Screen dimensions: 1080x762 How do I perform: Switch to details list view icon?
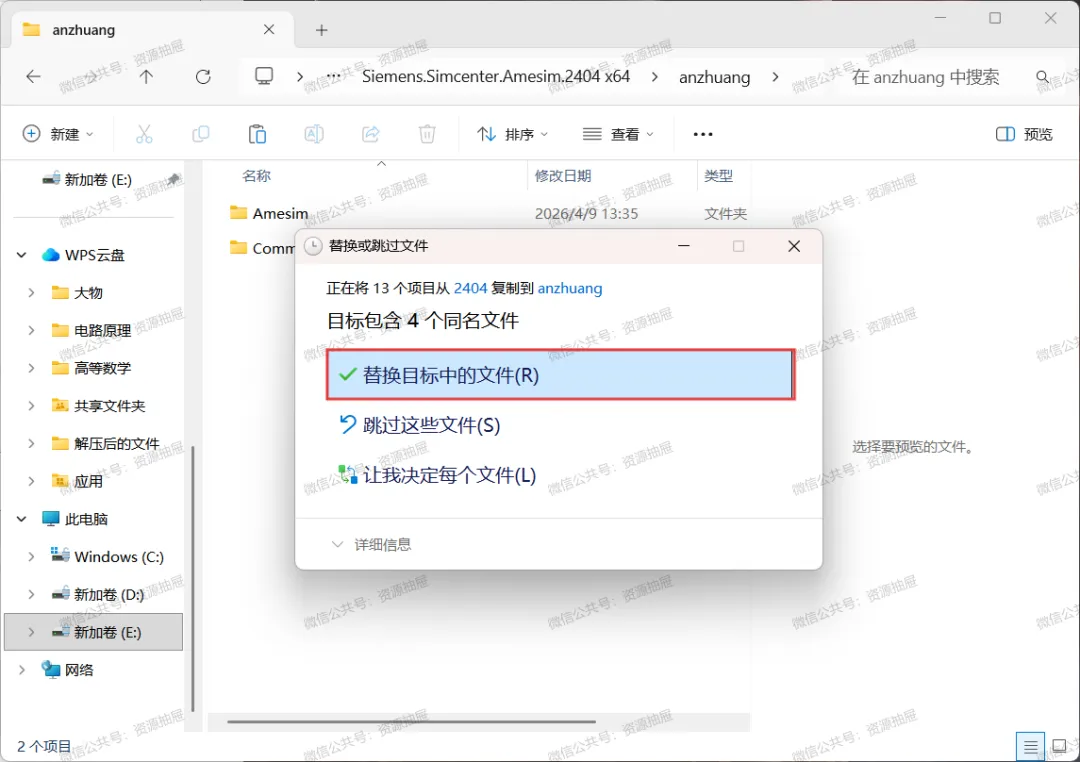[x=1030, y=746]
